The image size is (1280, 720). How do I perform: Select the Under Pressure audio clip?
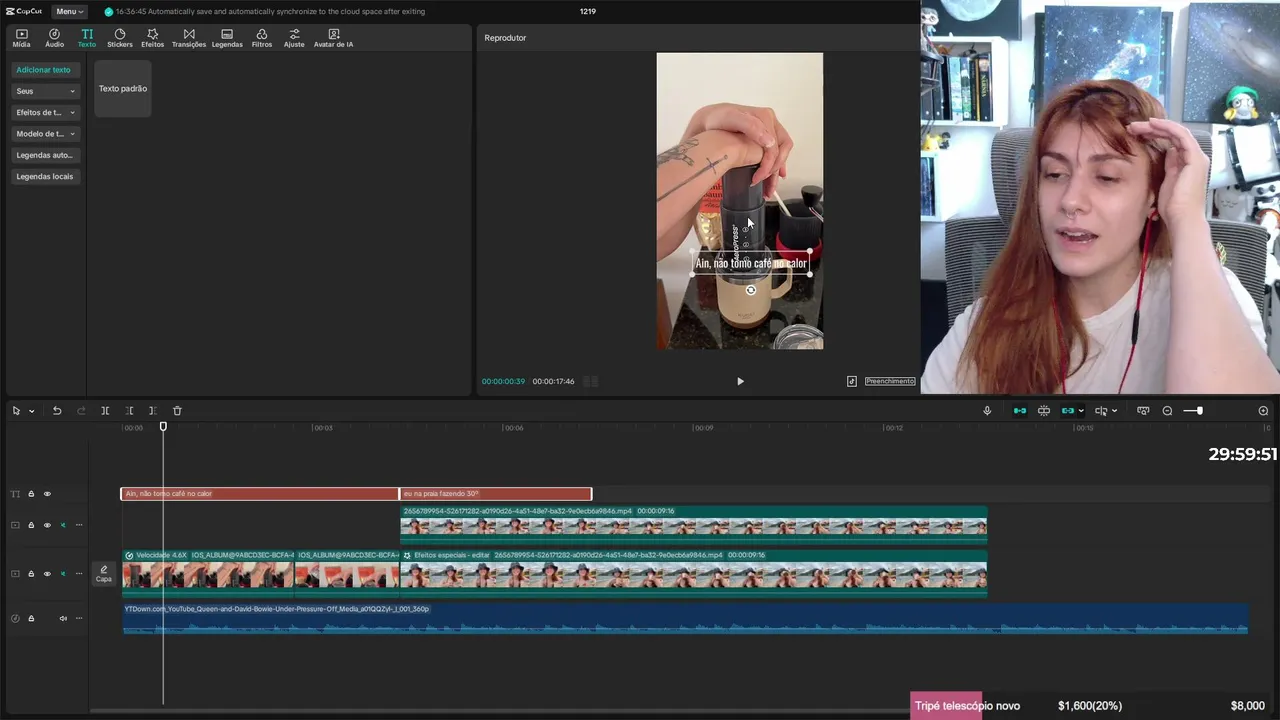click(685, 619)
